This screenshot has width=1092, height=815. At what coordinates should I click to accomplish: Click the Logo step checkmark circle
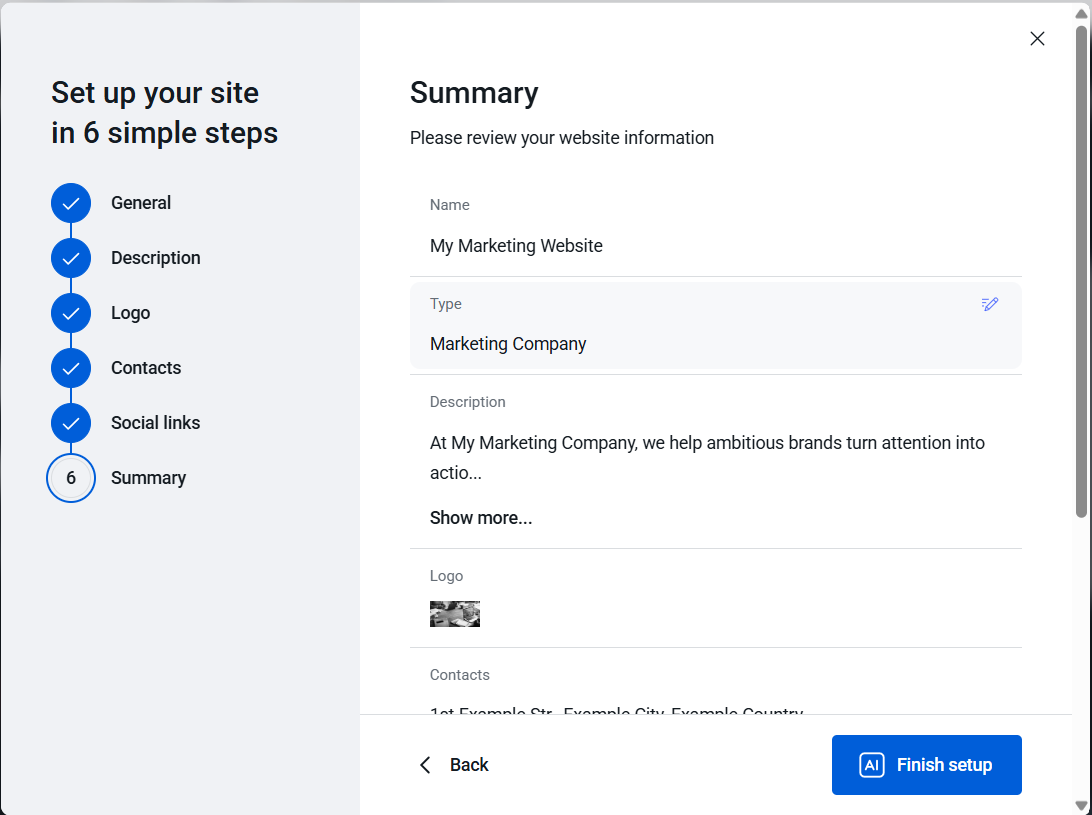pos(71,313)
